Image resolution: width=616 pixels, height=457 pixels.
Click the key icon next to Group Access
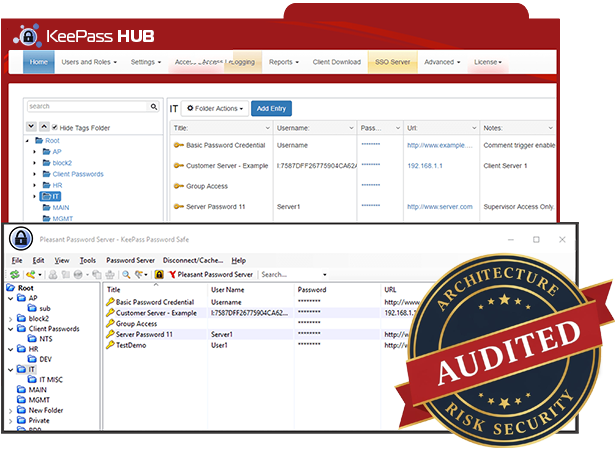111,323
